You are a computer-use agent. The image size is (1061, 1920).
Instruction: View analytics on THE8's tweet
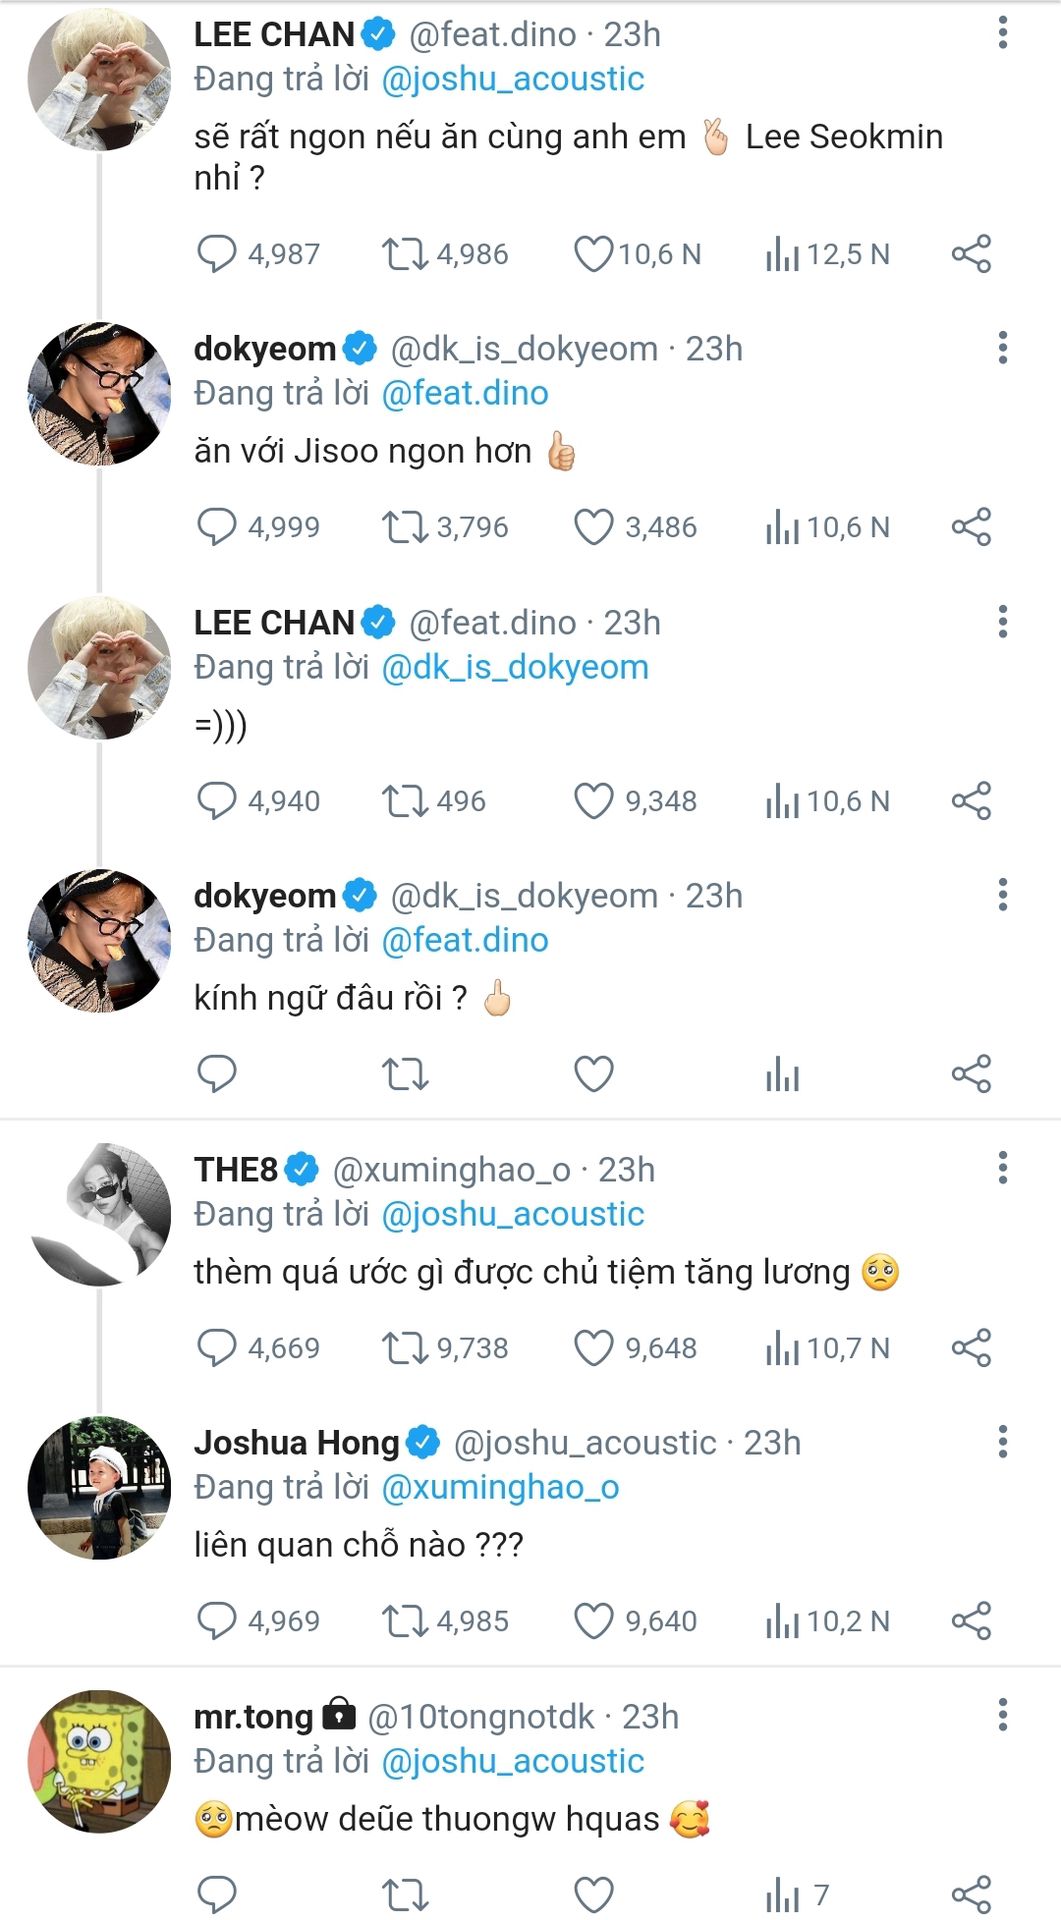782,1348
